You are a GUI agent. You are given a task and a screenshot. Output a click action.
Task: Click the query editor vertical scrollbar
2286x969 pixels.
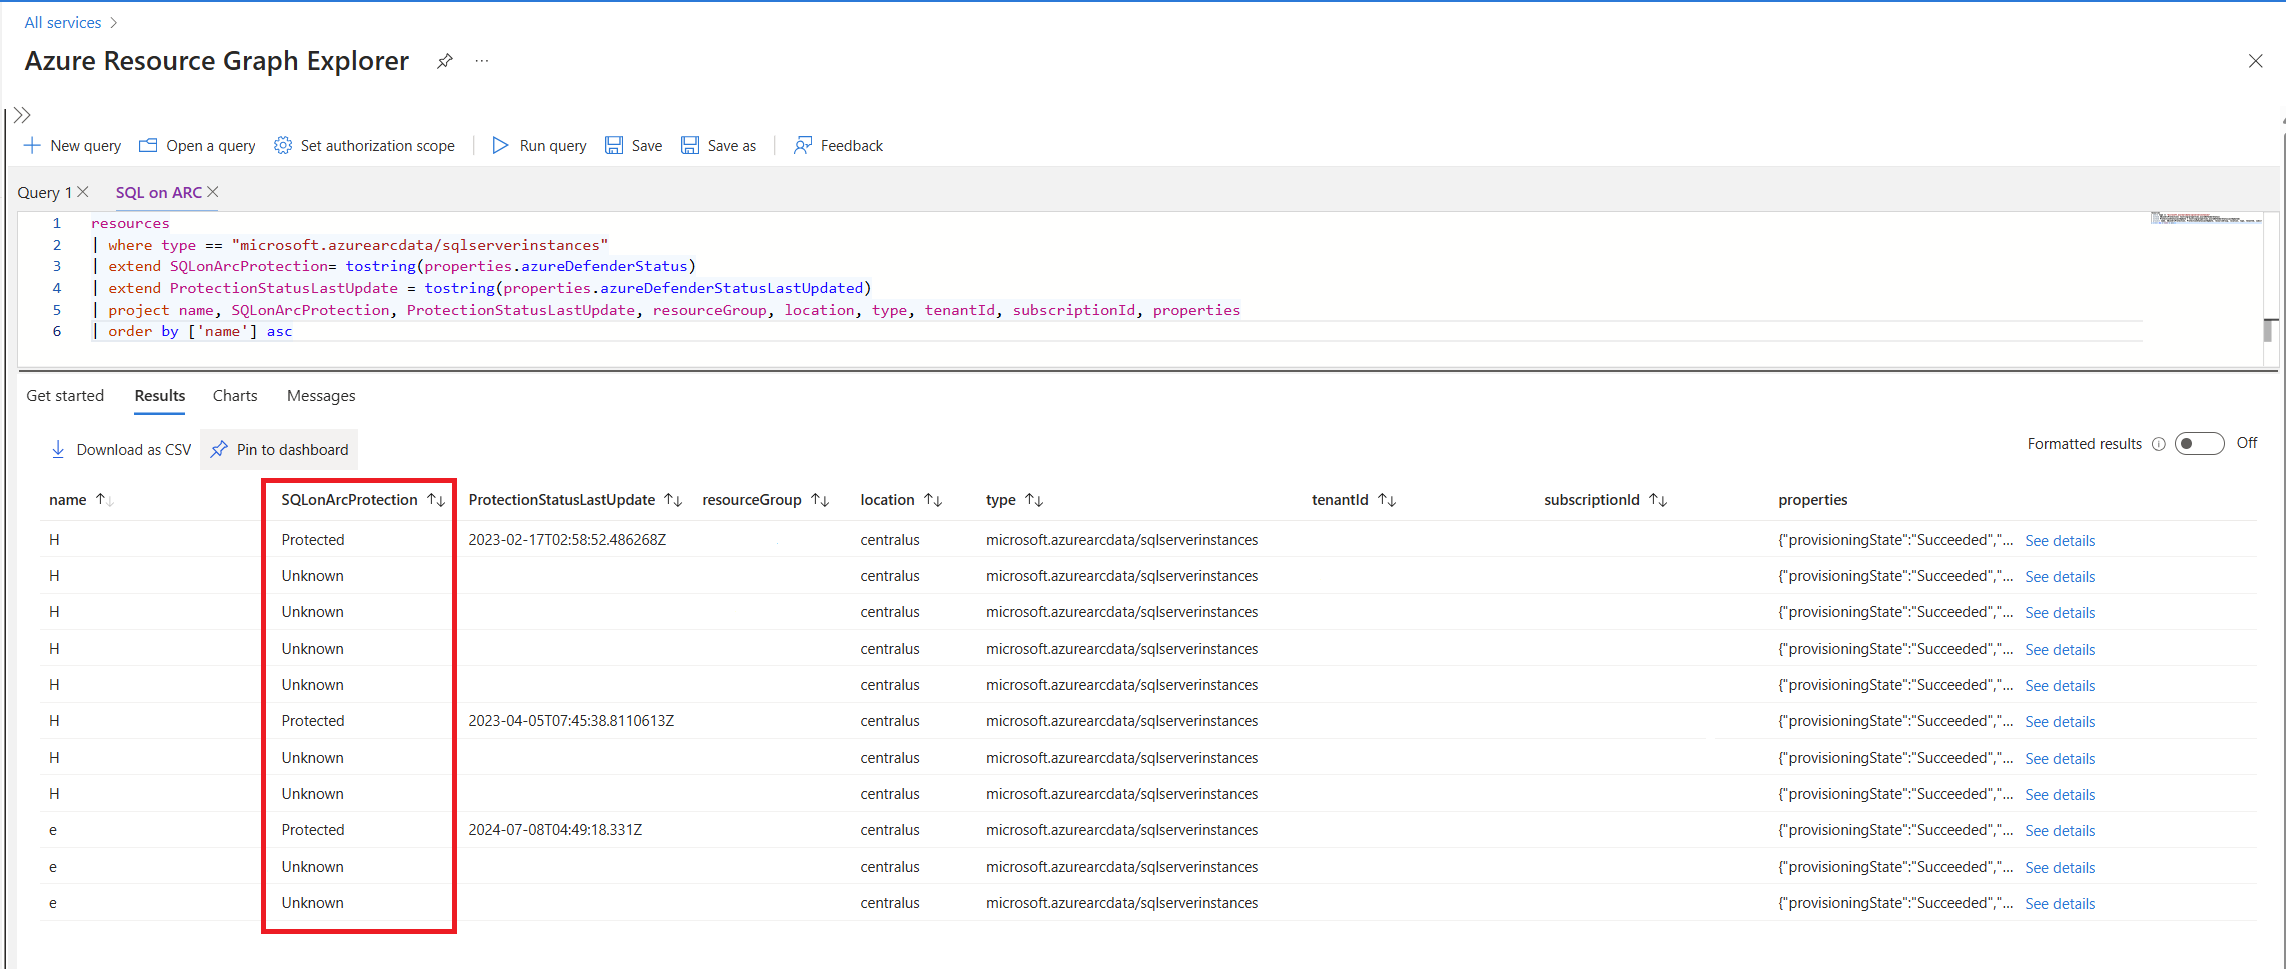click(2269, 330)
